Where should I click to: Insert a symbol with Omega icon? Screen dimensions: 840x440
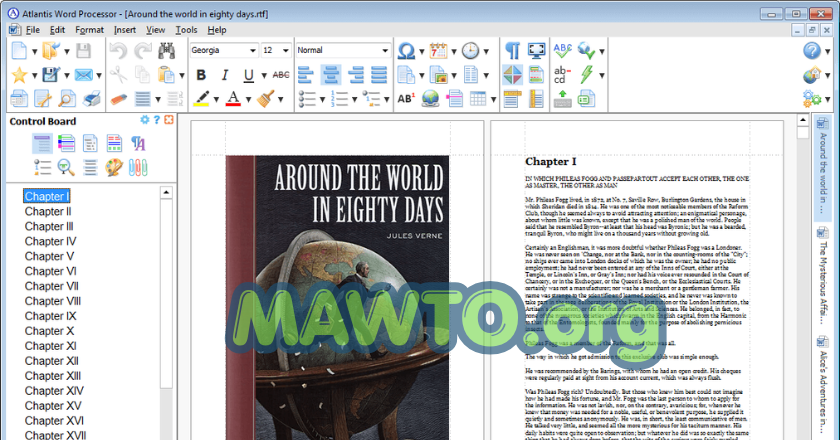click(x=406, y=51)
